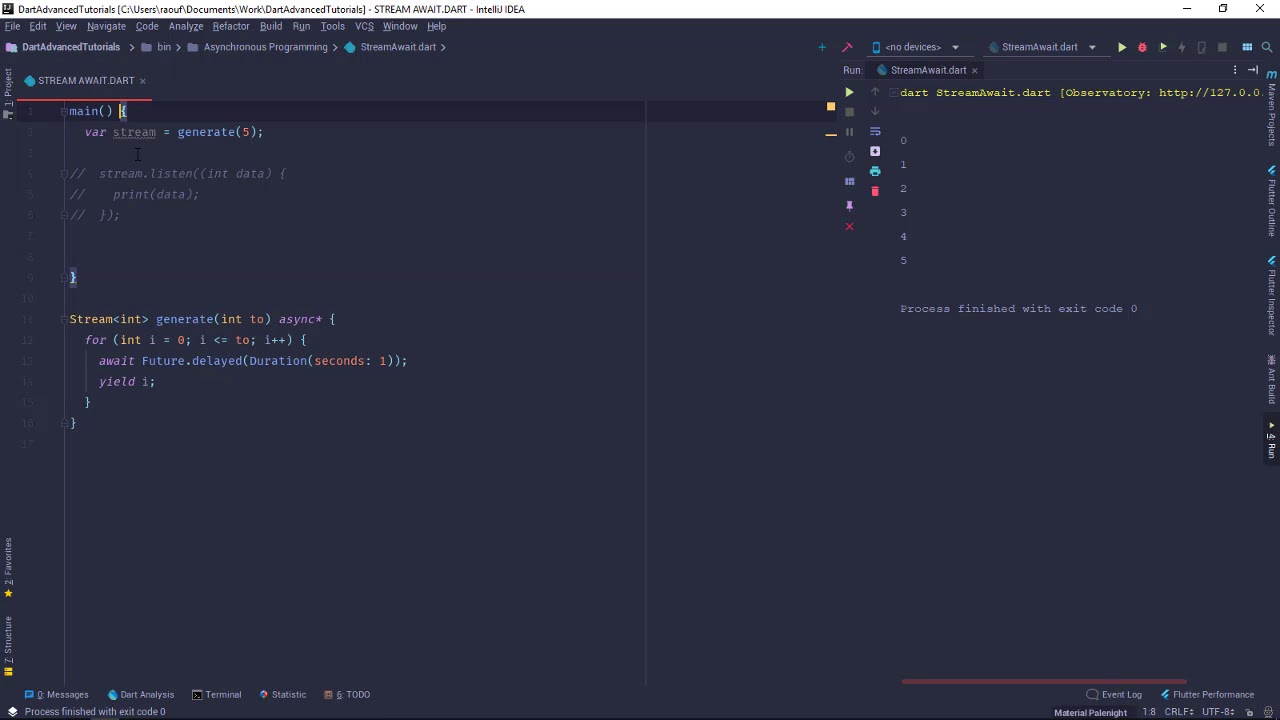Open Search Everywhere magnifier icon
The height and width of the screenshot is (720, 1280).
pyautogui.click(x=1268, y=47)
